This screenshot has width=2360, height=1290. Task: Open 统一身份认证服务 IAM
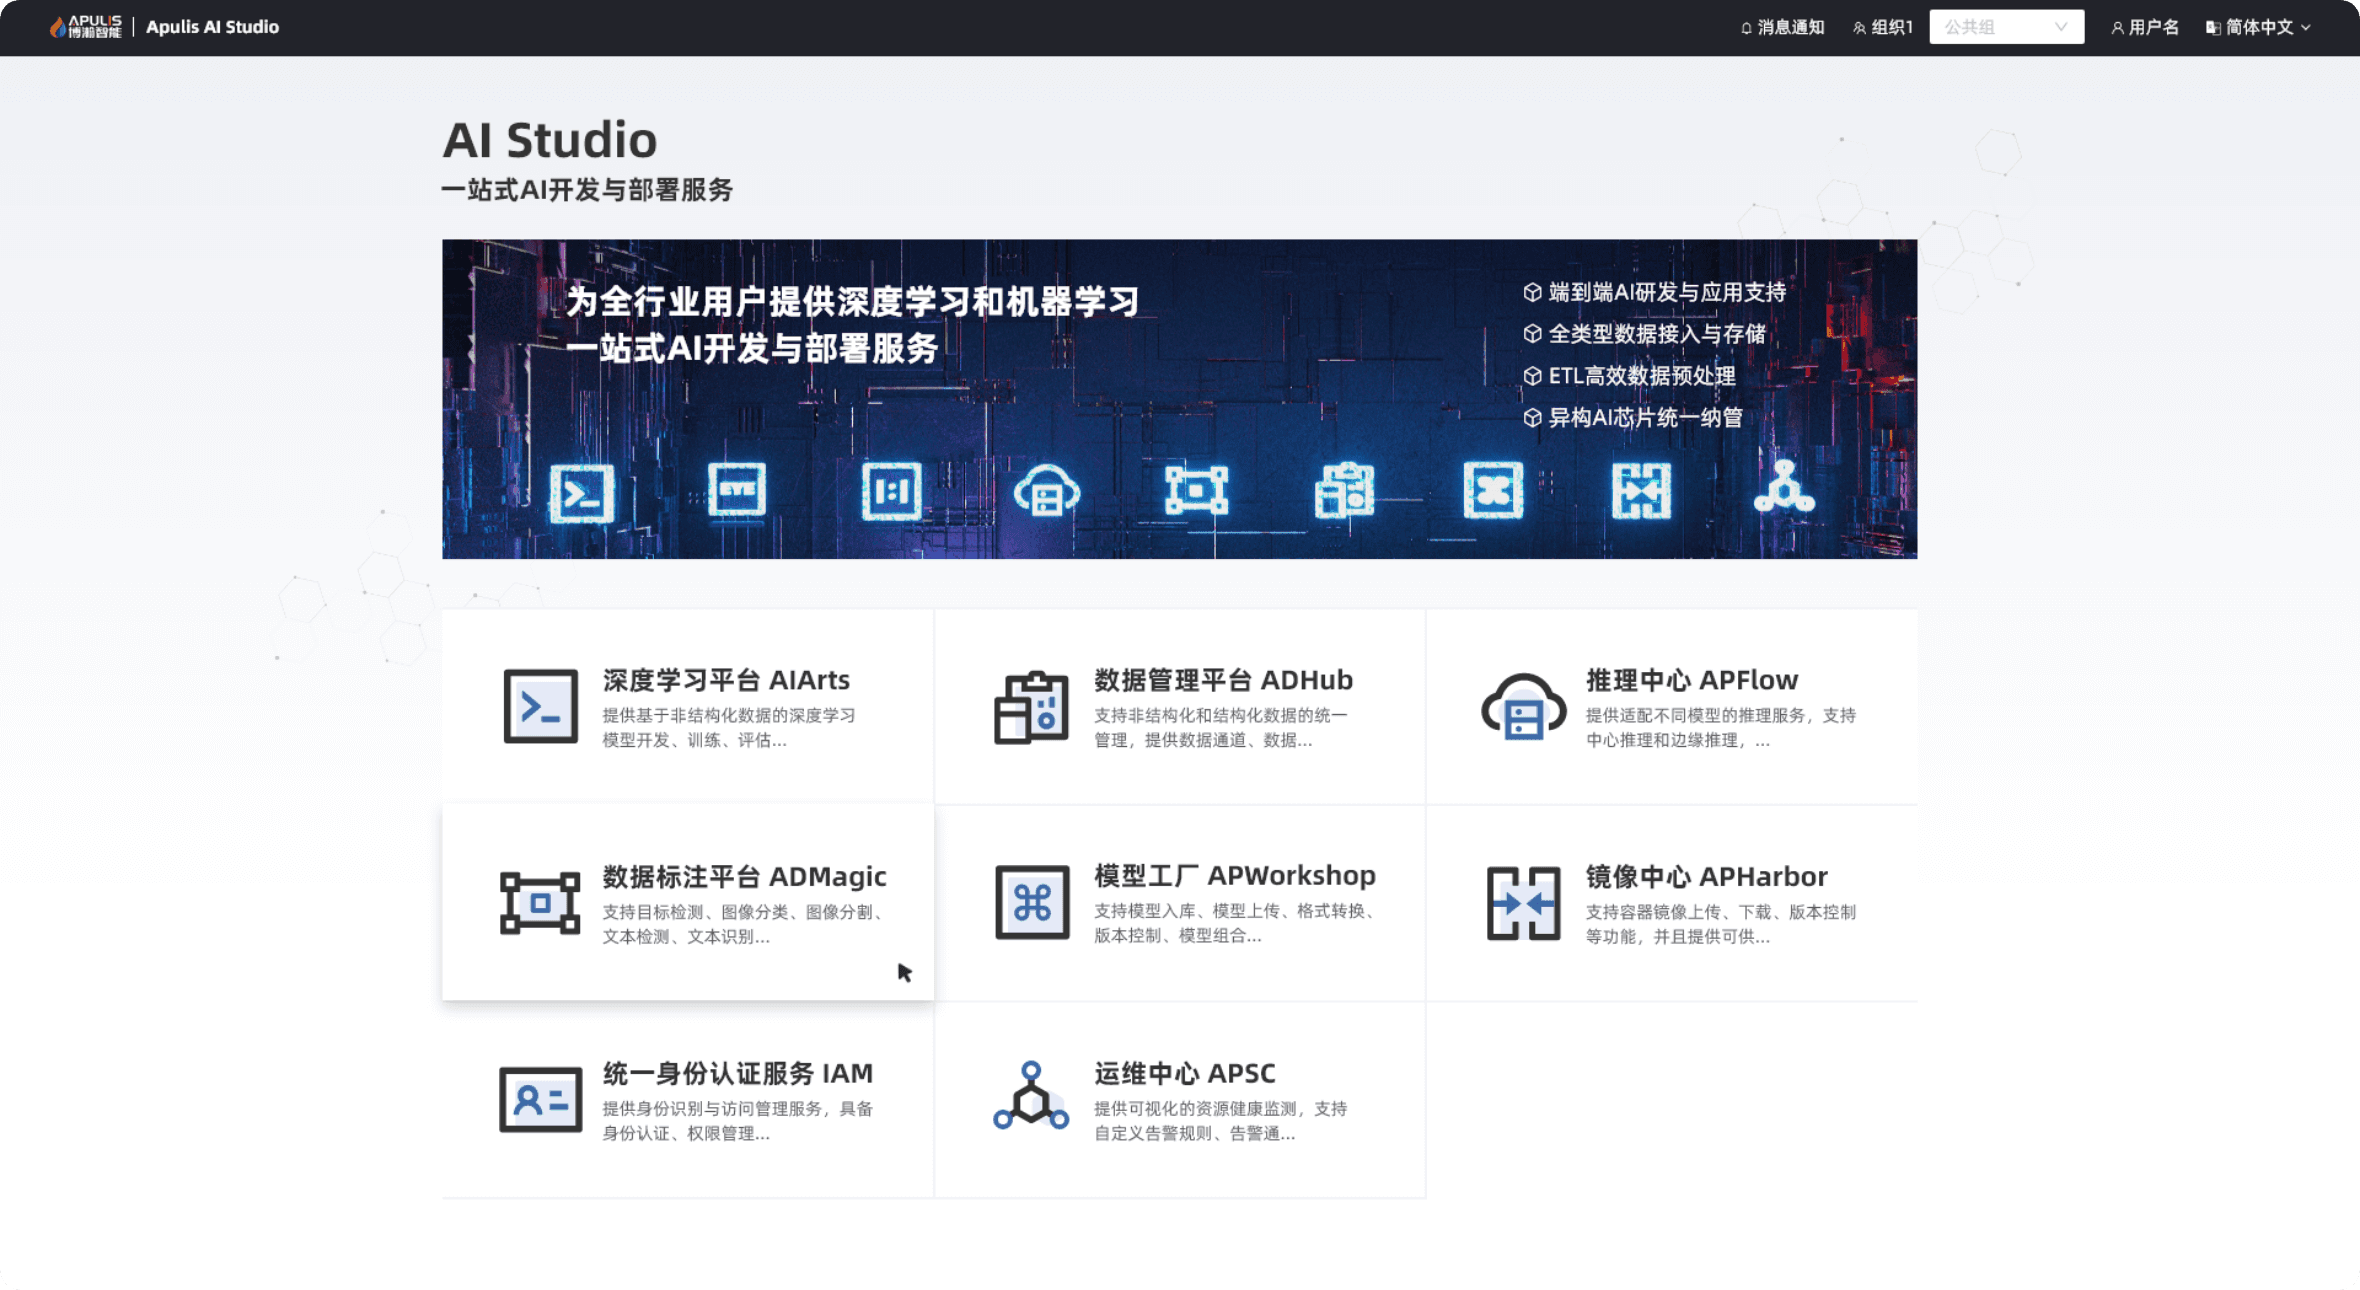click(688, 1099)
